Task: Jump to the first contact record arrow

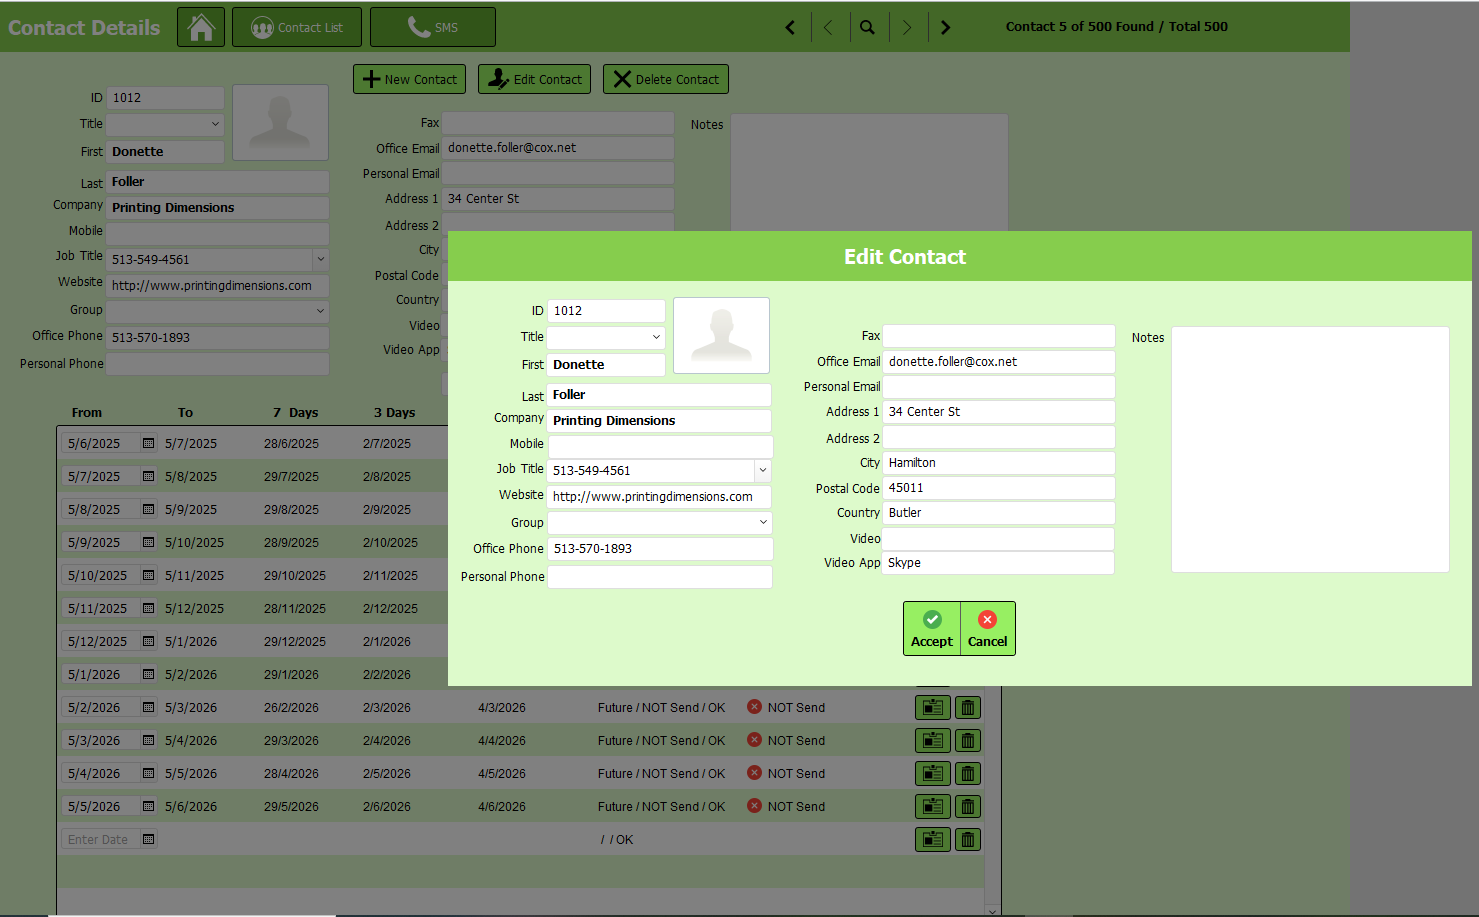Action: point(790,27)
